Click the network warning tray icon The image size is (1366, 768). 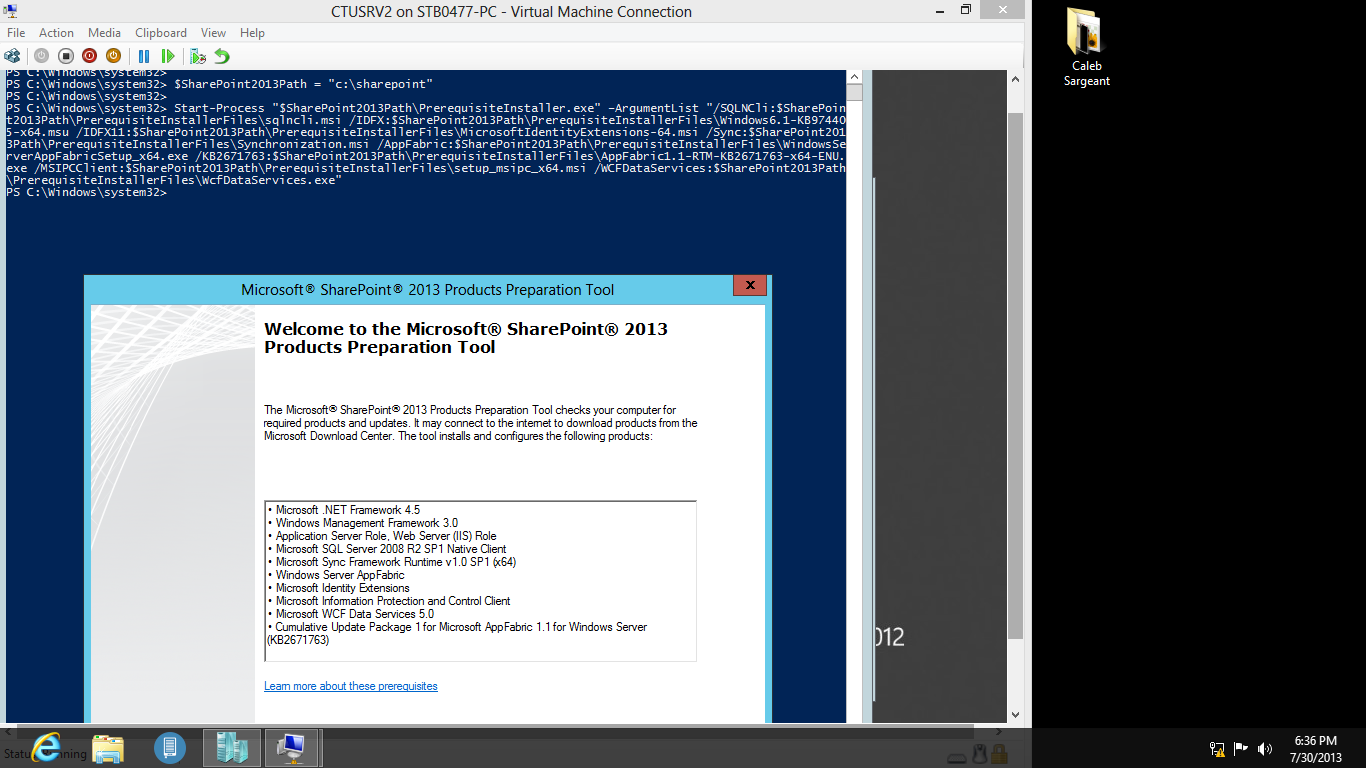click(1217, 748)
